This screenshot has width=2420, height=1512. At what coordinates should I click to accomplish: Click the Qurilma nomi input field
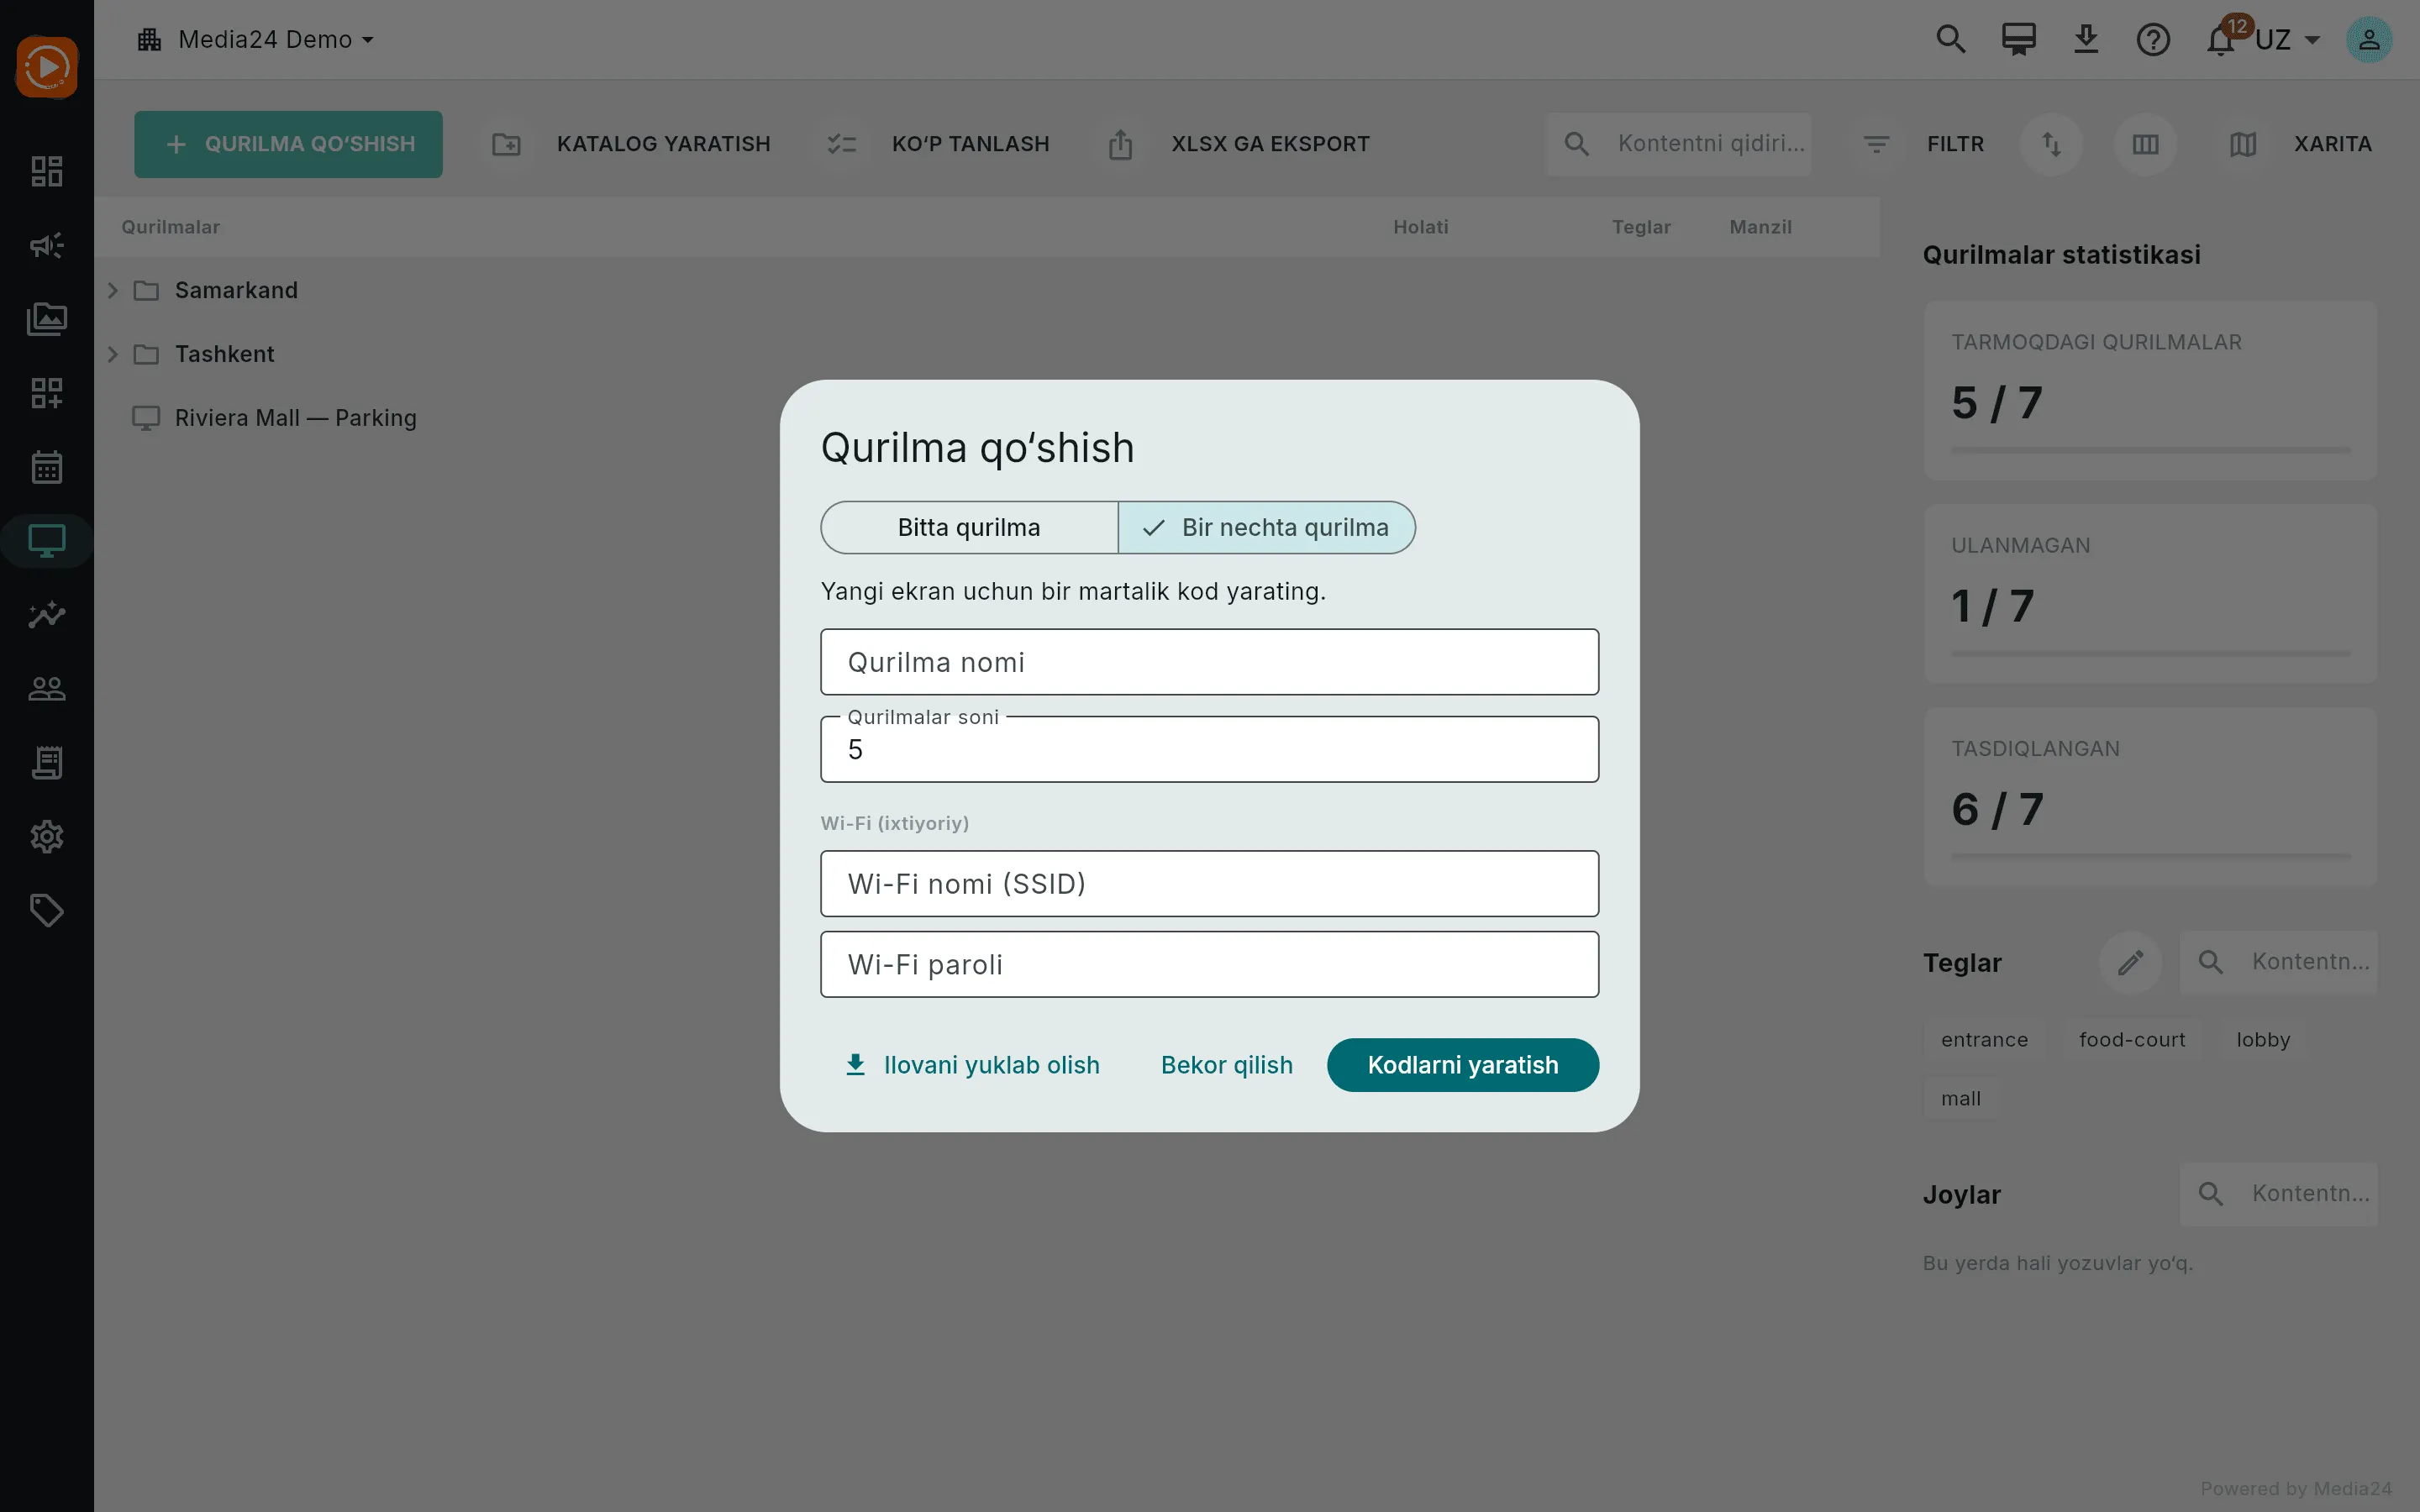[1209, 662]
